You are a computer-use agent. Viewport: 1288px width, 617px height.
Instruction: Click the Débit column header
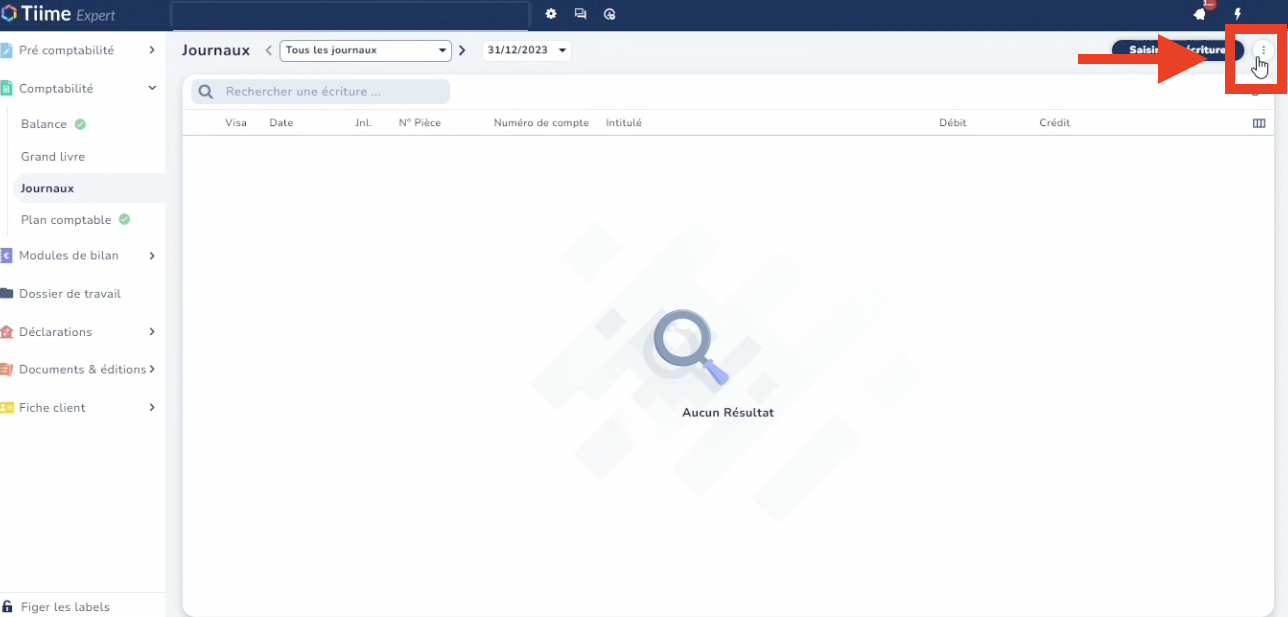click(x=952, y=123)
